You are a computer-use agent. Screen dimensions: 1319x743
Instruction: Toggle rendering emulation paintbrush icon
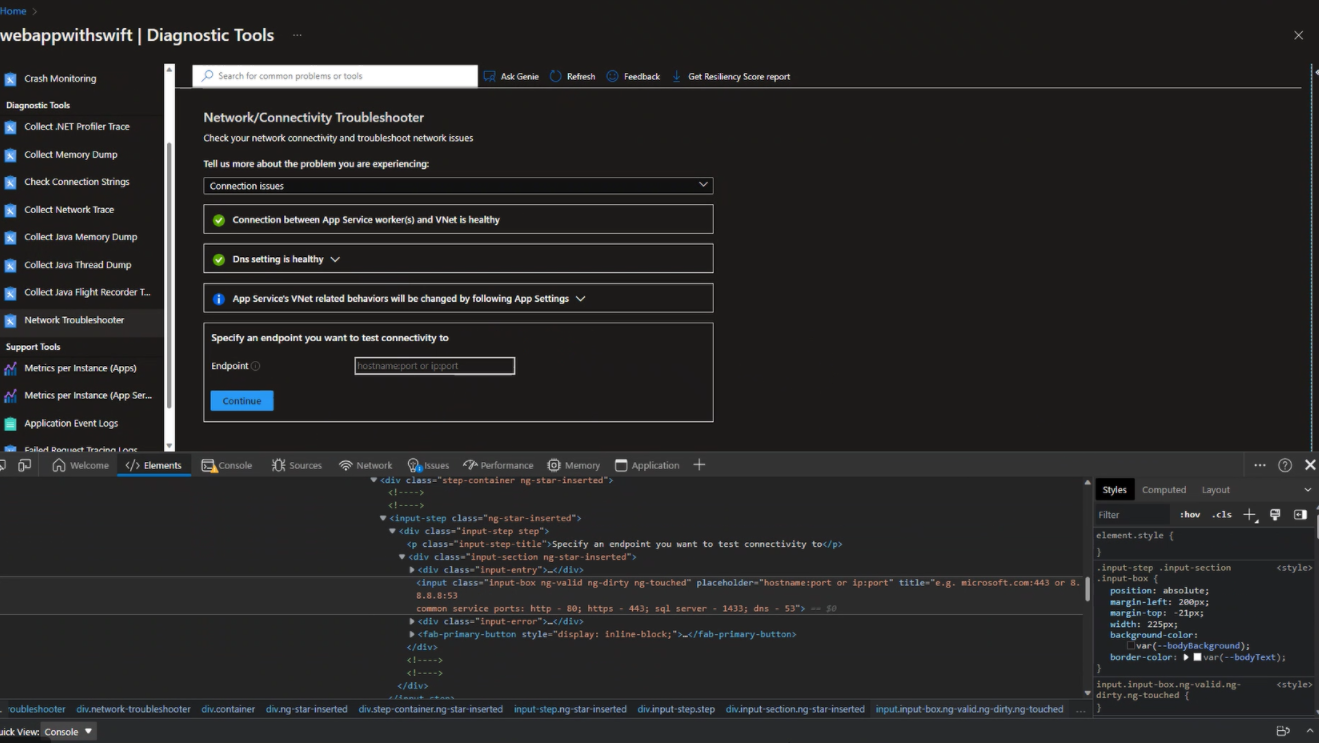pyautogui.click(x=1275, y=514)
